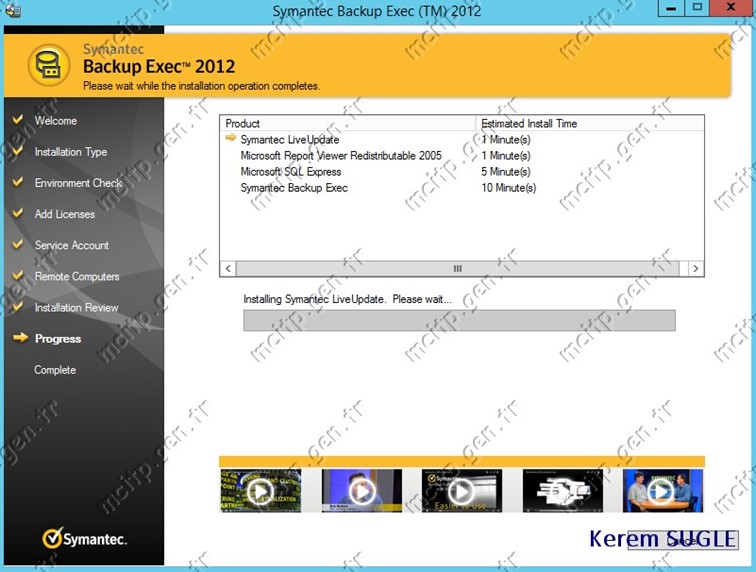Screen dimensions: 756x572
Task: Click the list's right scroll arrow
Action: [695, 269]
